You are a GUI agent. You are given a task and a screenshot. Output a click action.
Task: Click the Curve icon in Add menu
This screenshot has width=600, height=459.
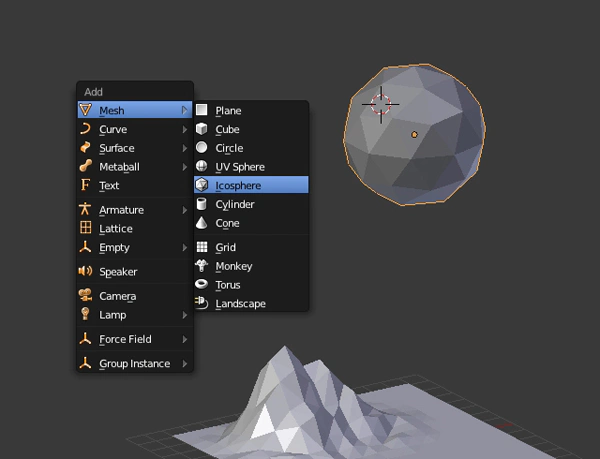click(x=86, y=129)
